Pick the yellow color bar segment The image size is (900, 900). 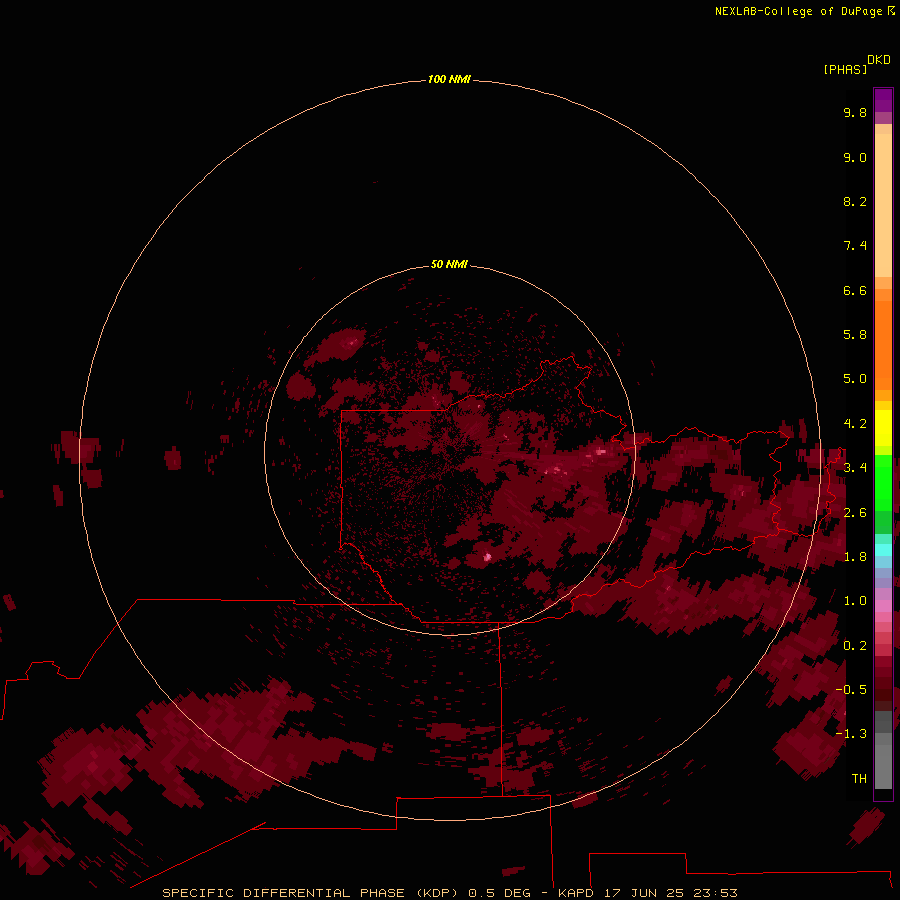[x=883, y=428]
